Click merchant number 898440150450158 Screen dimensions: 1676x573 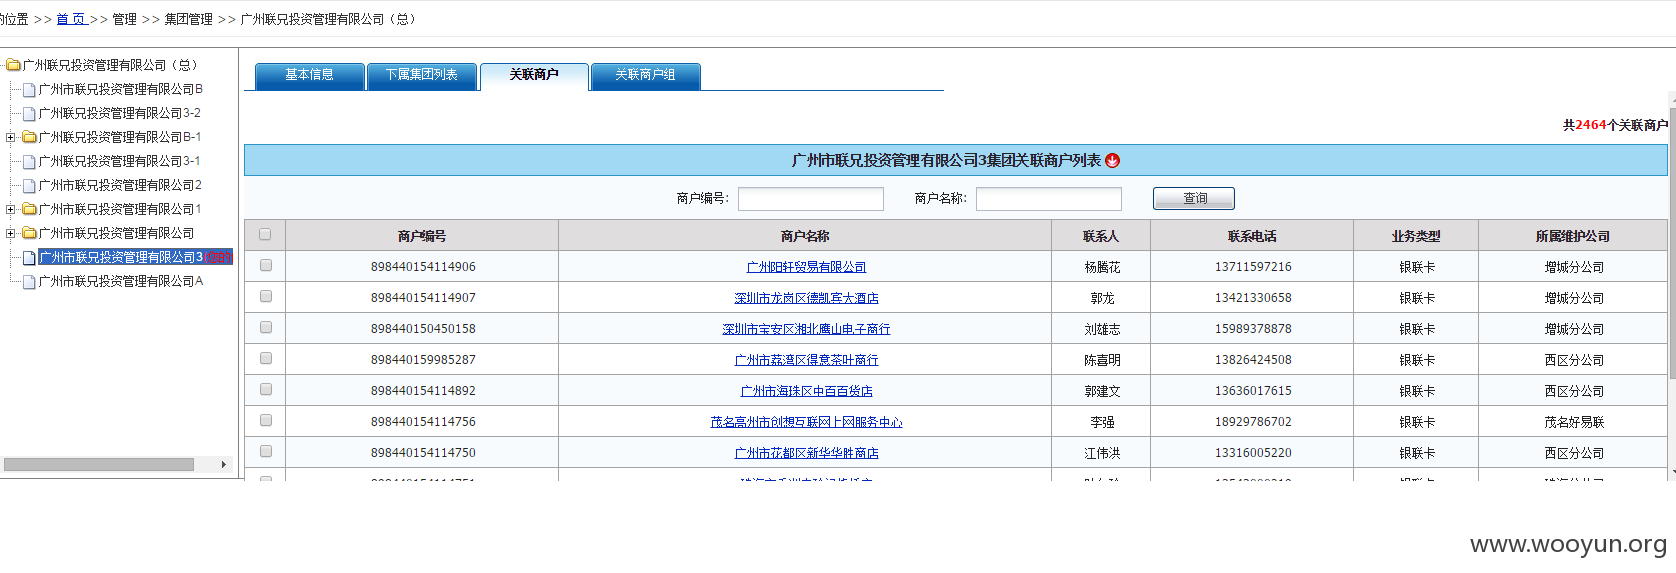coord(423,329)
